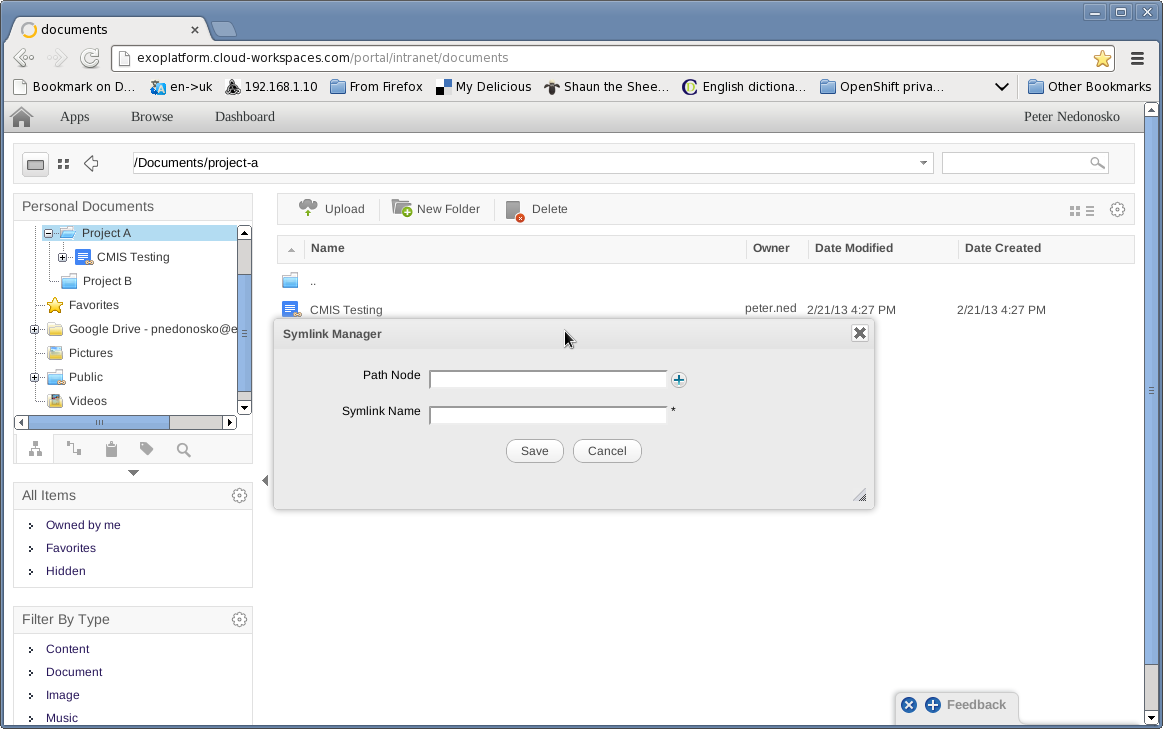Sort by Date Modified column header
This screenshot has width=1163, height=729.
pyautogui.click(x=854, y=248)
